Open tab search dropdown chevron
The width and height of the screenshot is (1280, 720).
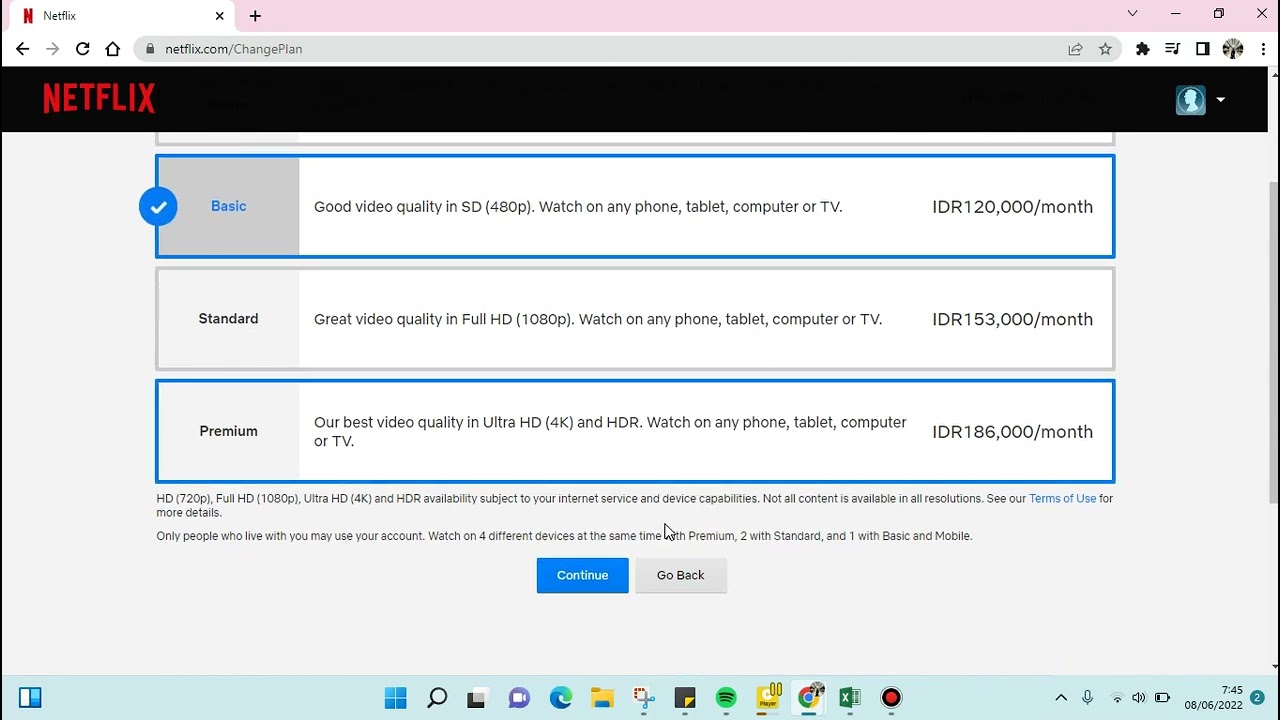(1132, 14)
